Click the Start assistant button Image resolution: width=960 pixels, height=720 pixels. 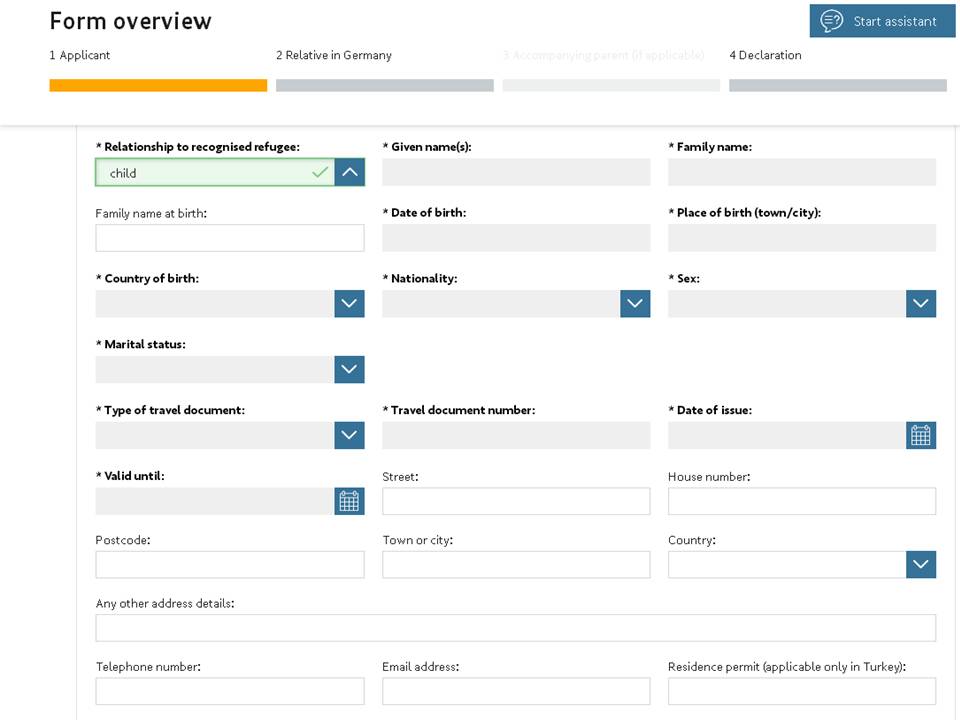(882, 20)
